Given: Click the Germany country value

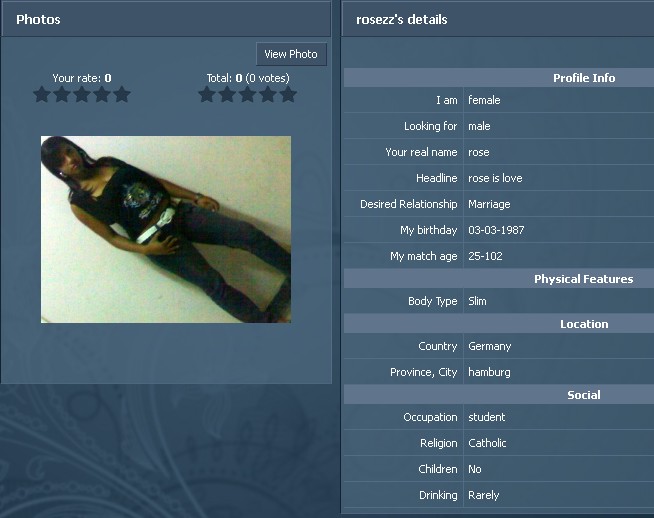Looking at the screenshot, I should click(x=489, y=347).
